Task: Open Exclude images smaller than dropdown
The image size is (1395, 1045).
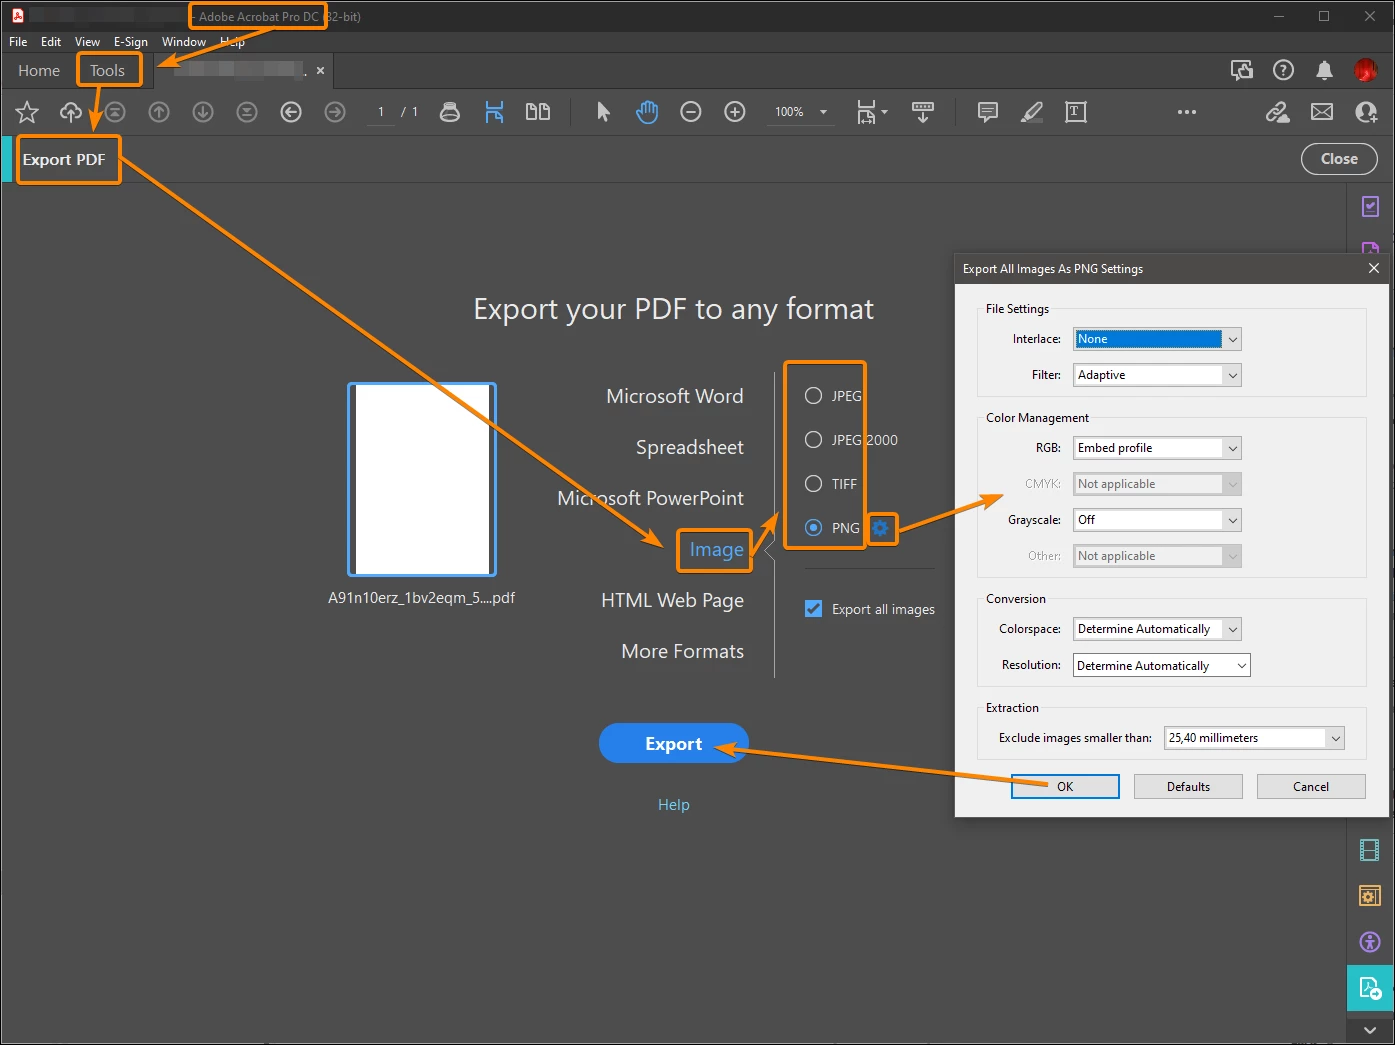Action: (1254, 738)
